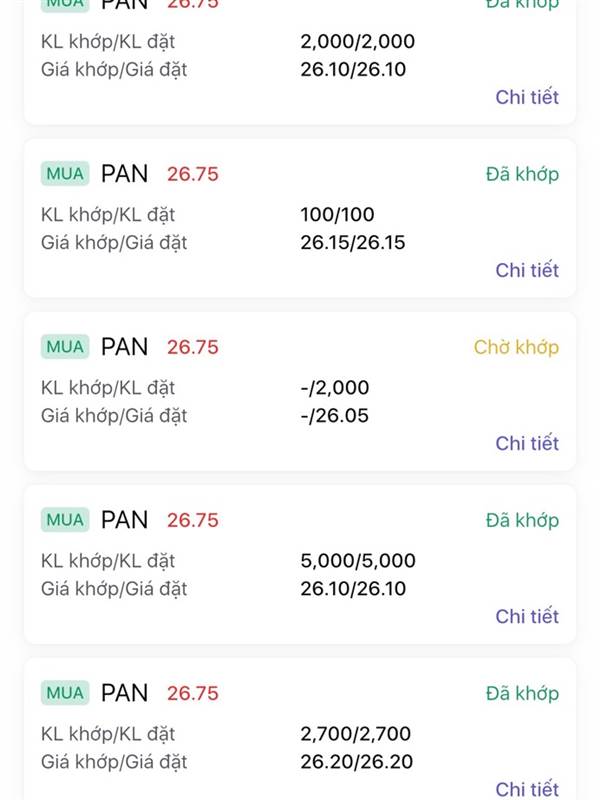The height and width of the screenshot is (800, 600).
Task: Tap the red 26.75 price in the pending order
Action: (x=192, y=347)
